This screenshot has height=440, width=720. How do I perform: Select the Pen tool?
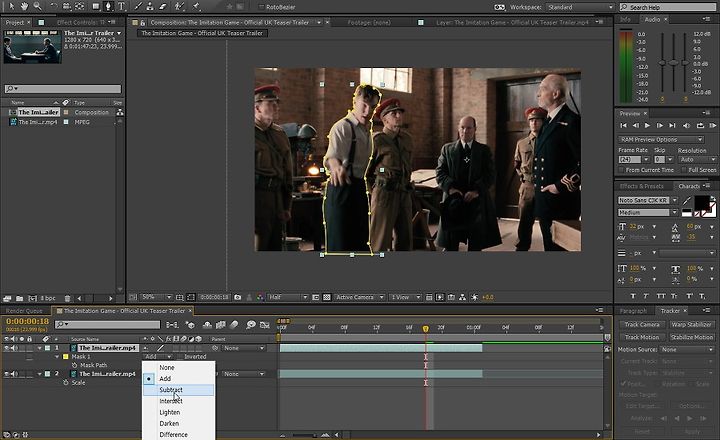point(108,6)
